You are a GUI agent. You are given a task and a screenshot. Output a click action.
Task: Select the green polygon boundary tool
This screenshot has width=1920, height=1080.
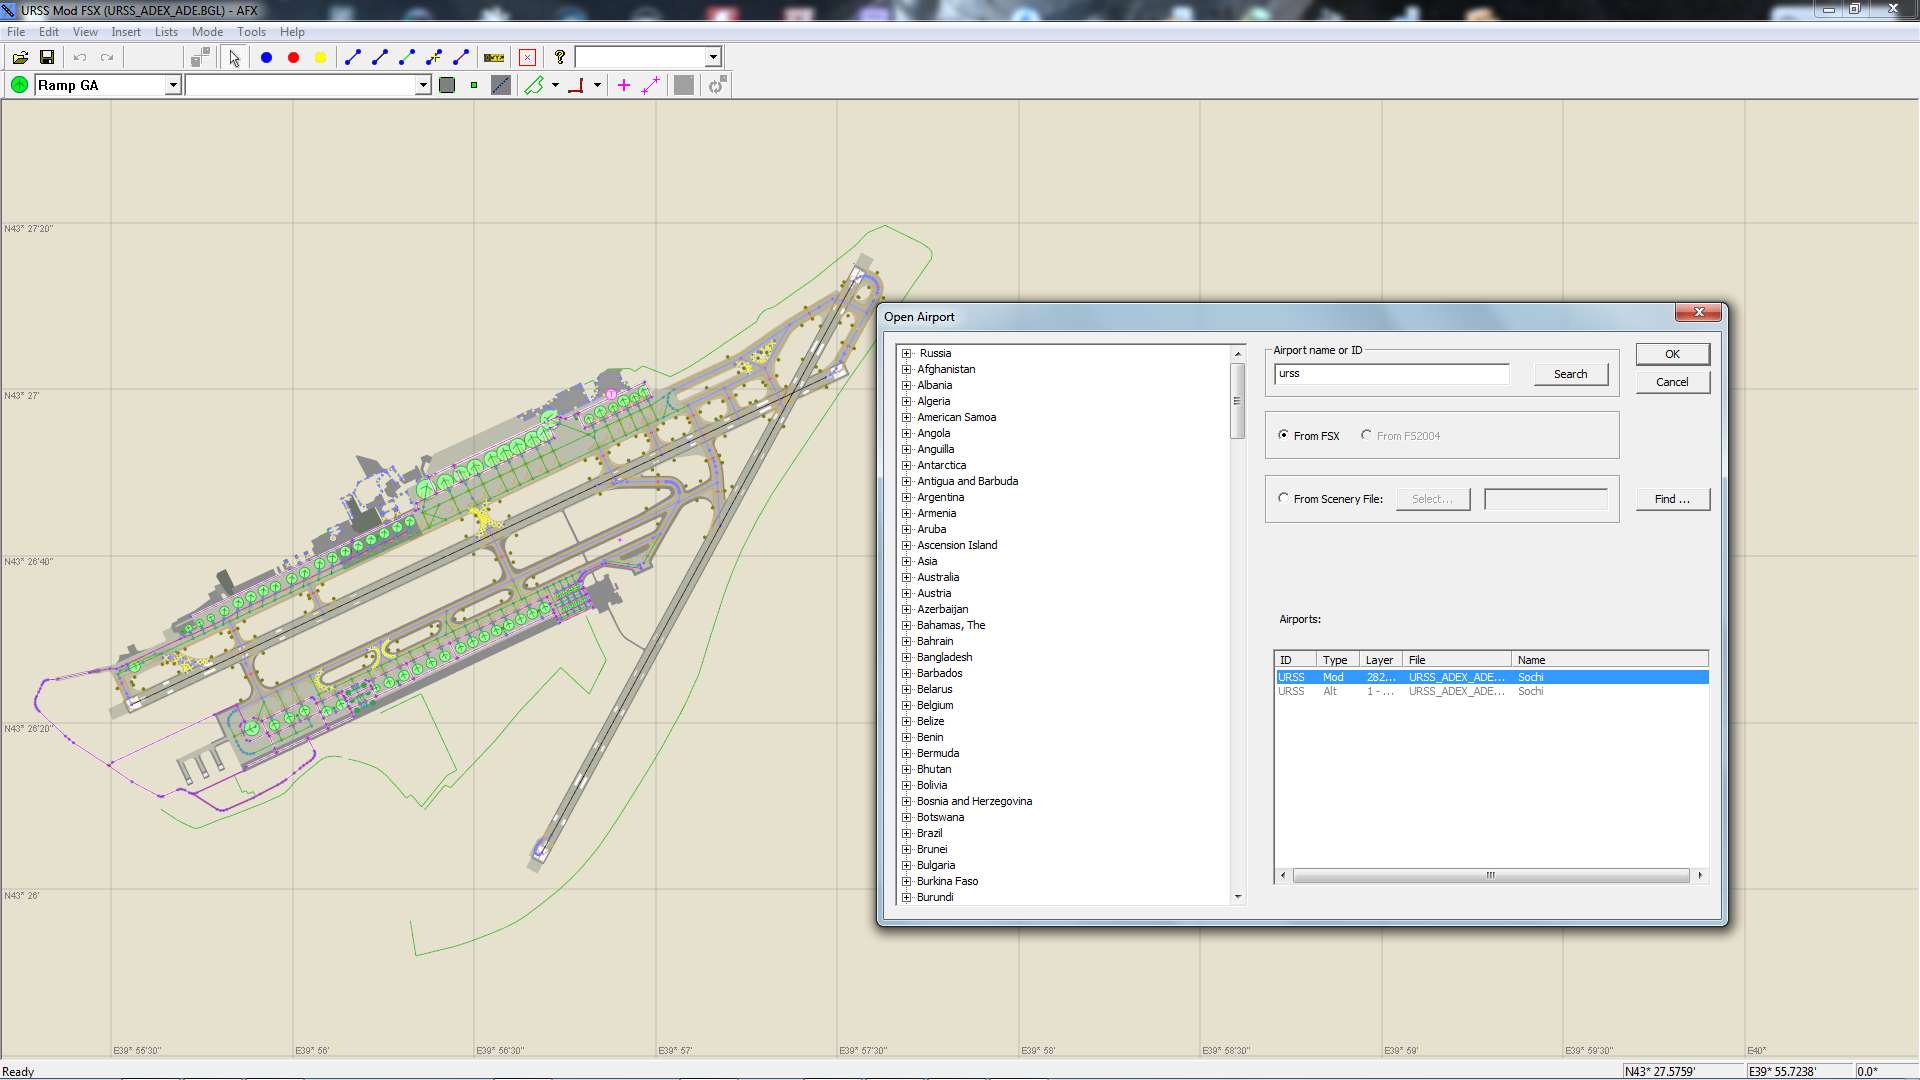(x=535, y=85)
